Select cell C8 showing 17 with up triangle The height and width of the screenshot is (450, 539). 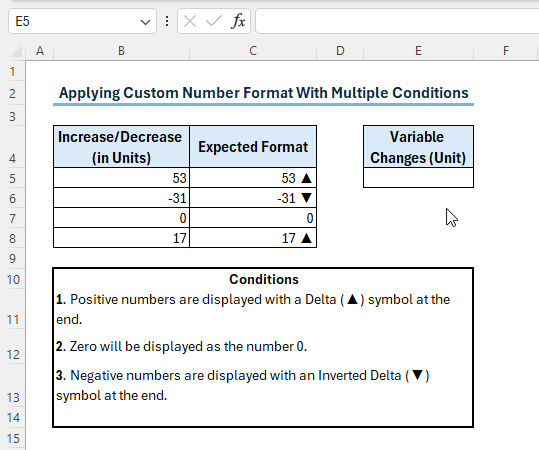point(253,238)
